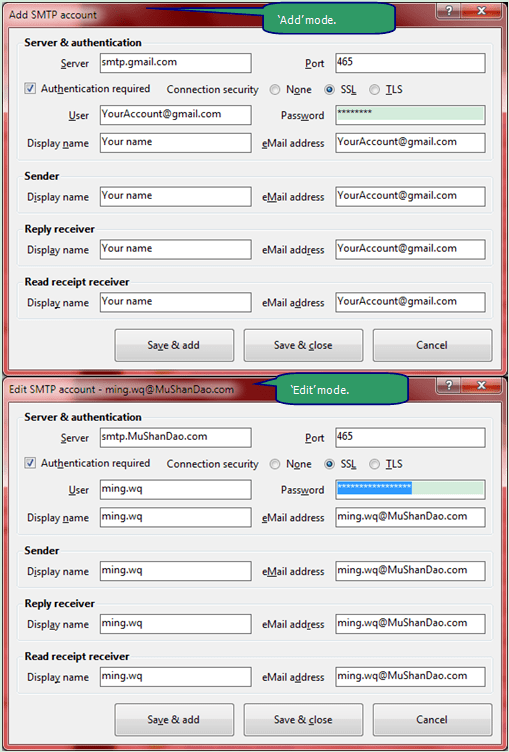Click the 'Add SMTP account' title text

click(53, 15)
